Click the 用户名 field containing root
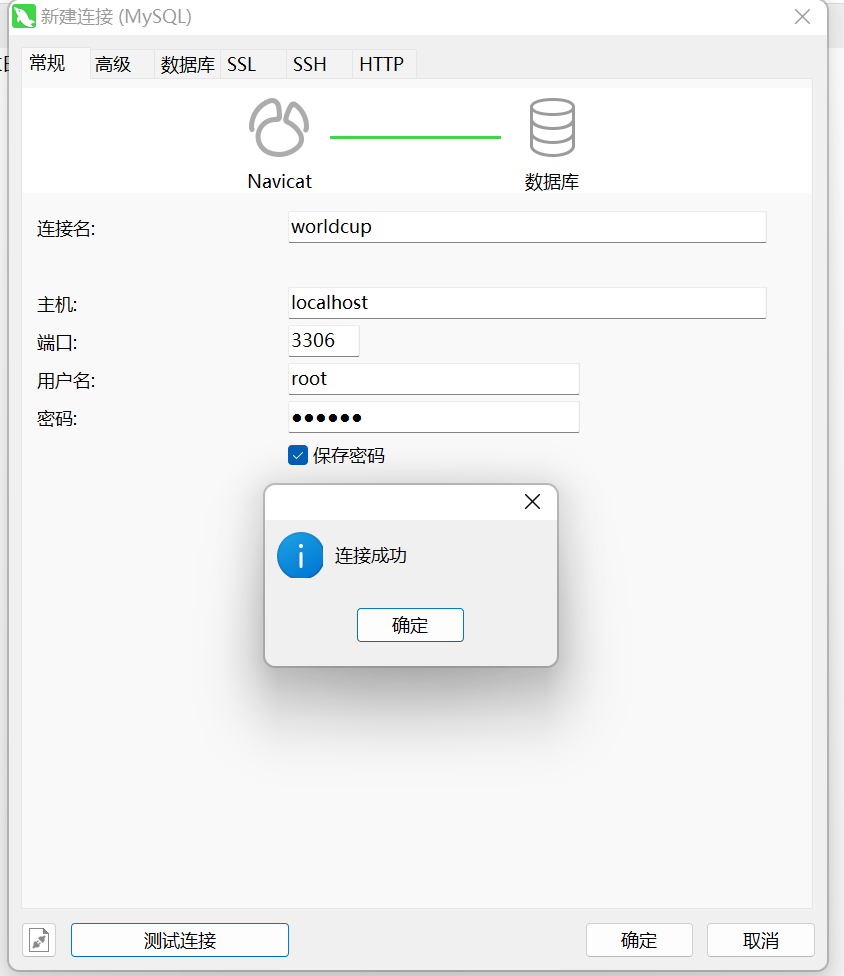 434,379
